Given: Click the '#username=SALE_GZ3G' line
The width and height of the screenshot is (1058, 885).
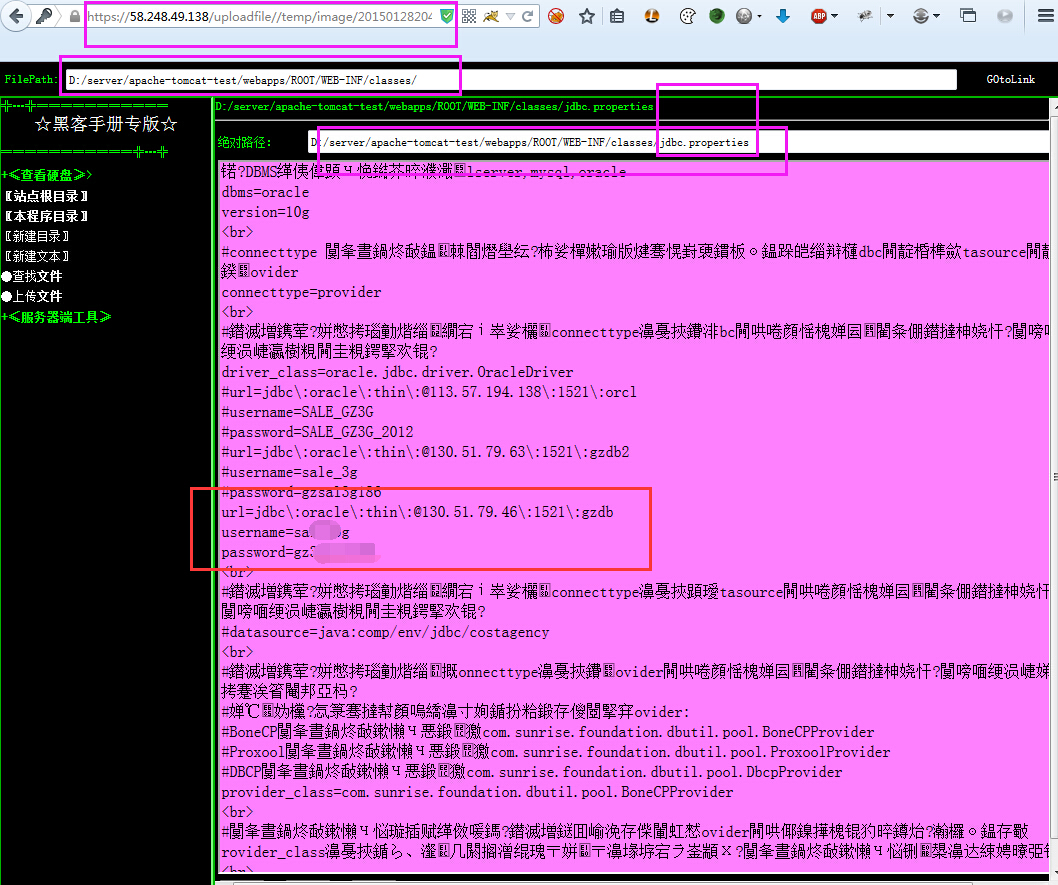Looking at the screenshot, I should (x=298, y=412).
